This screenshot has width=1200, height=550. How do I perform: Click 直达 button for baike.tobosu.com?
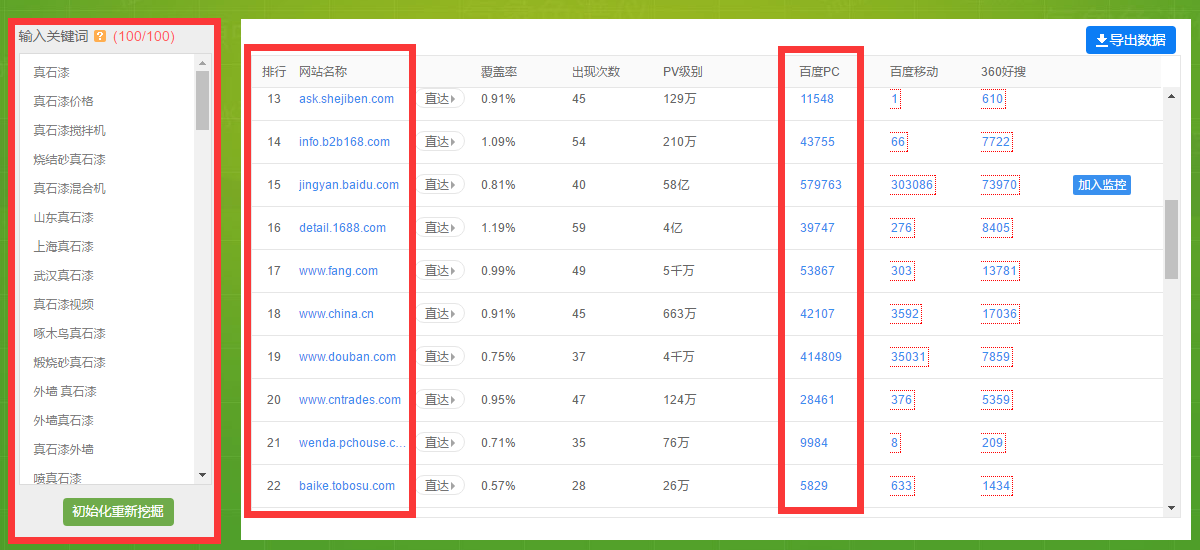click(440, 486)
